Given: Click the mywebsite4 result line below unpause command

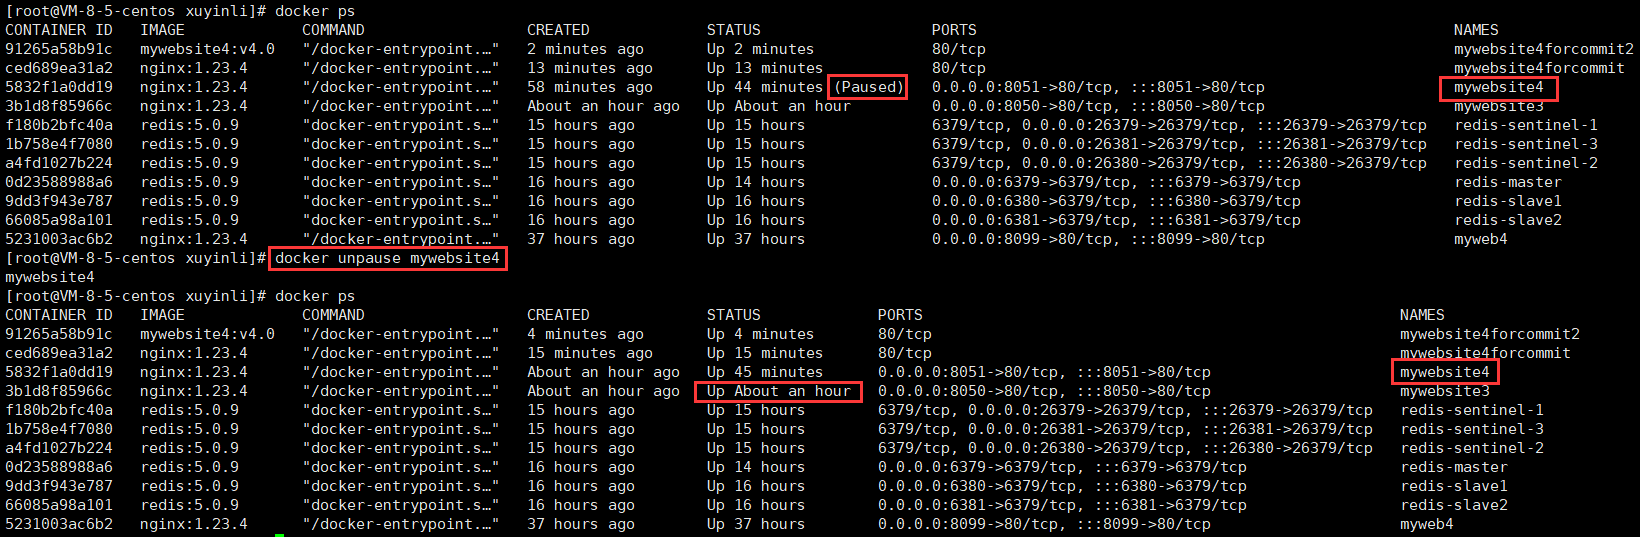Looking at the screenshot, I should click(x=50, y=277).
